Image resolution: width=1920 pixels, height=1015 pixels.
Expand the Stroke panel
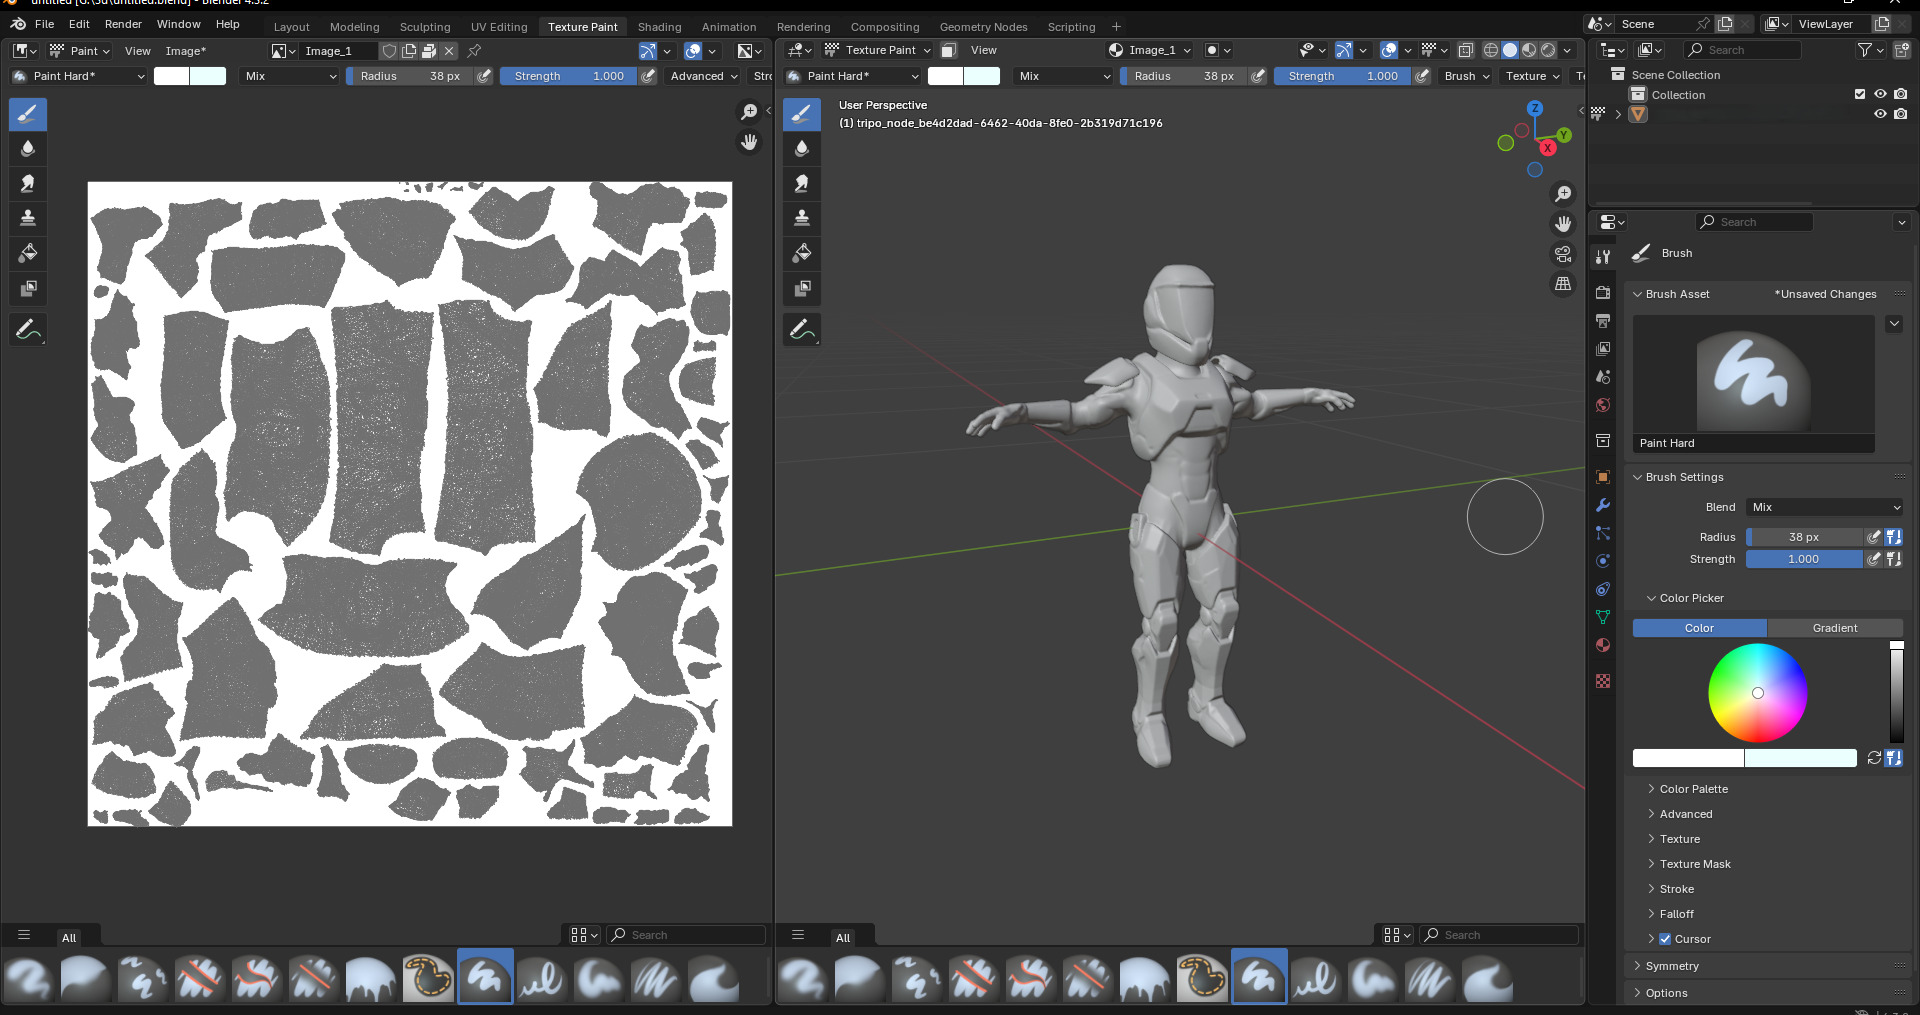(1676, 889)
